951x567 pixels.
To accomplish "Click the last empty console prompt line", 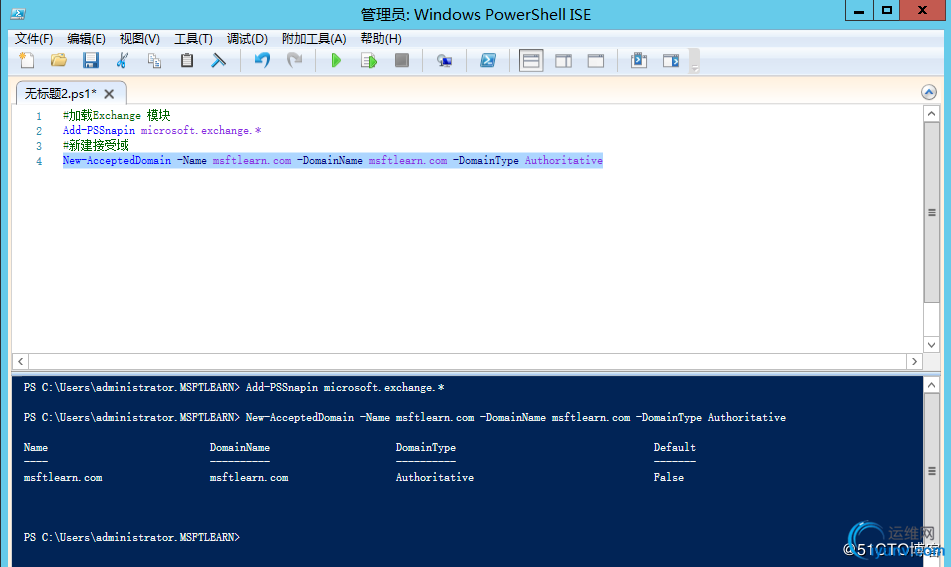I will click(x=132, y=537).
